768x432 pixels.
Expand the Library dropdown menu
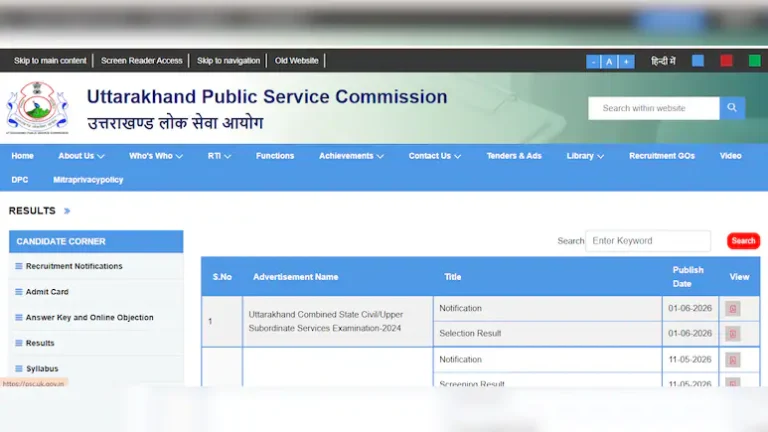585,156
